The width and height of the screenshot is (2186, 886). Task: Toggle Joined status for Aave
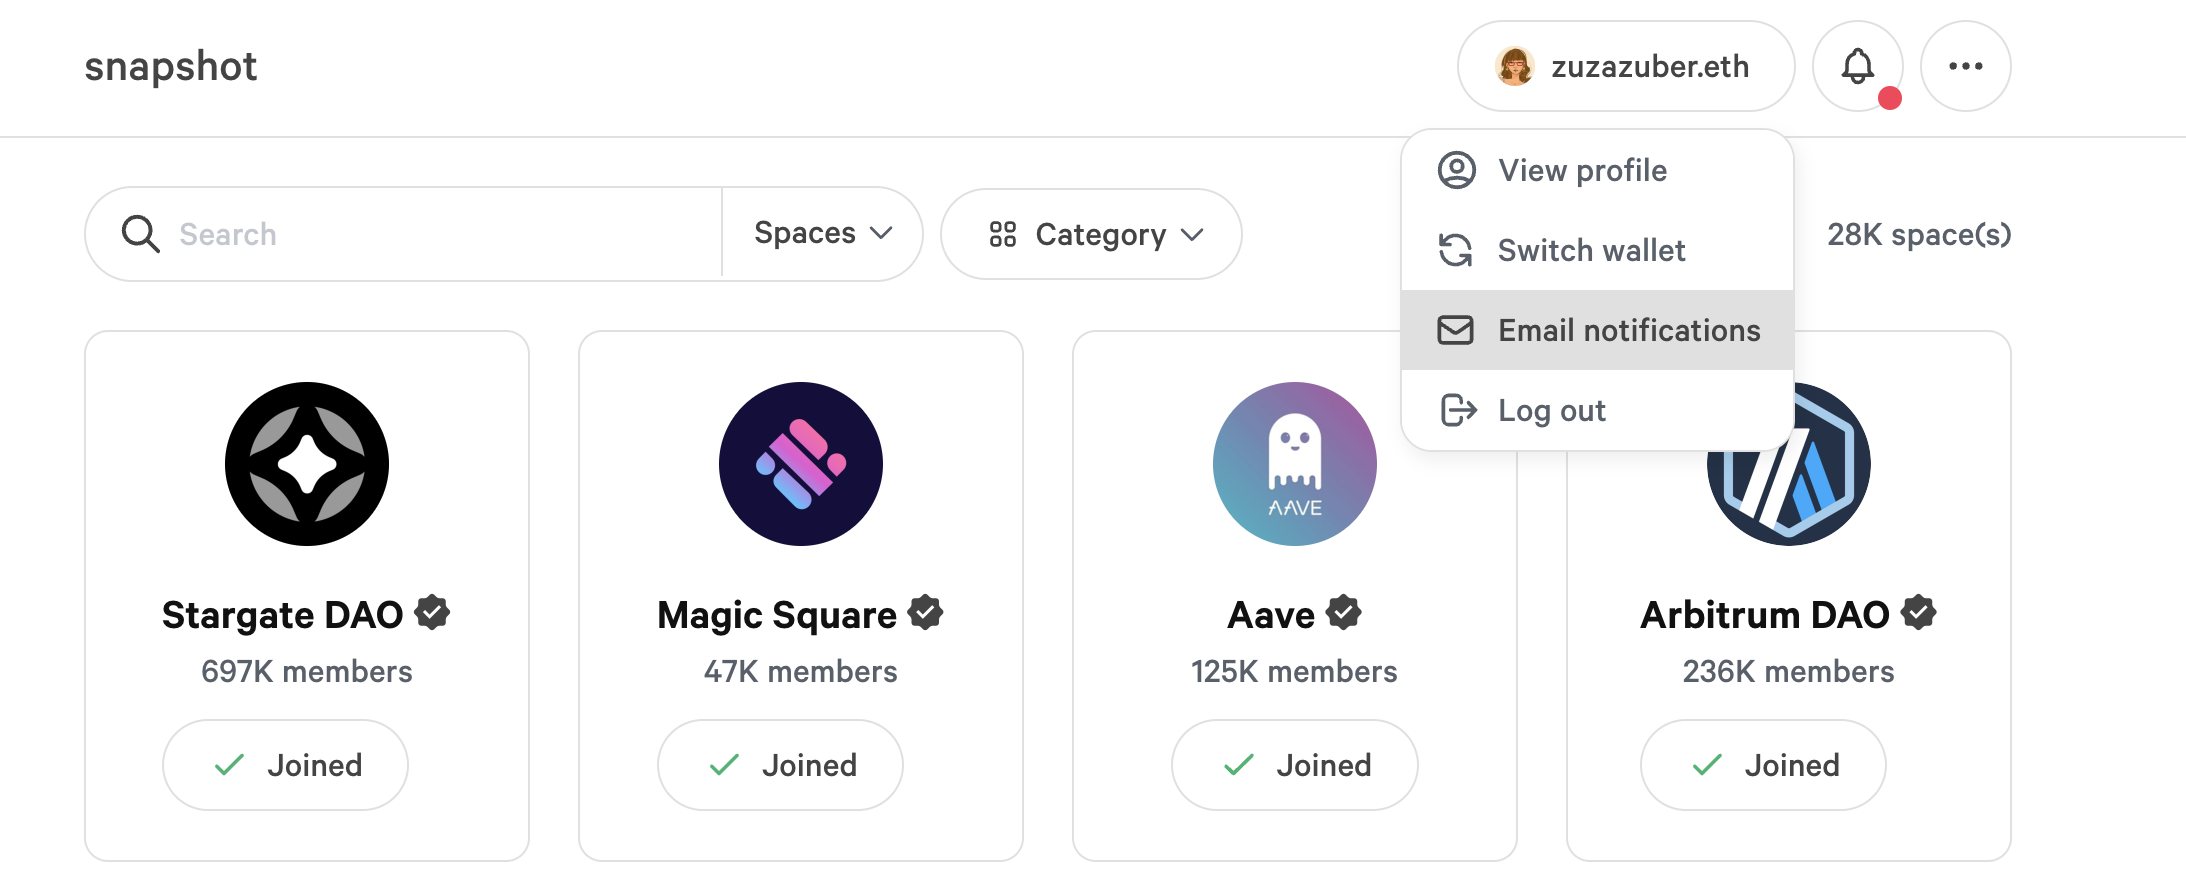pyautogui.click(x=1294, y=765)
